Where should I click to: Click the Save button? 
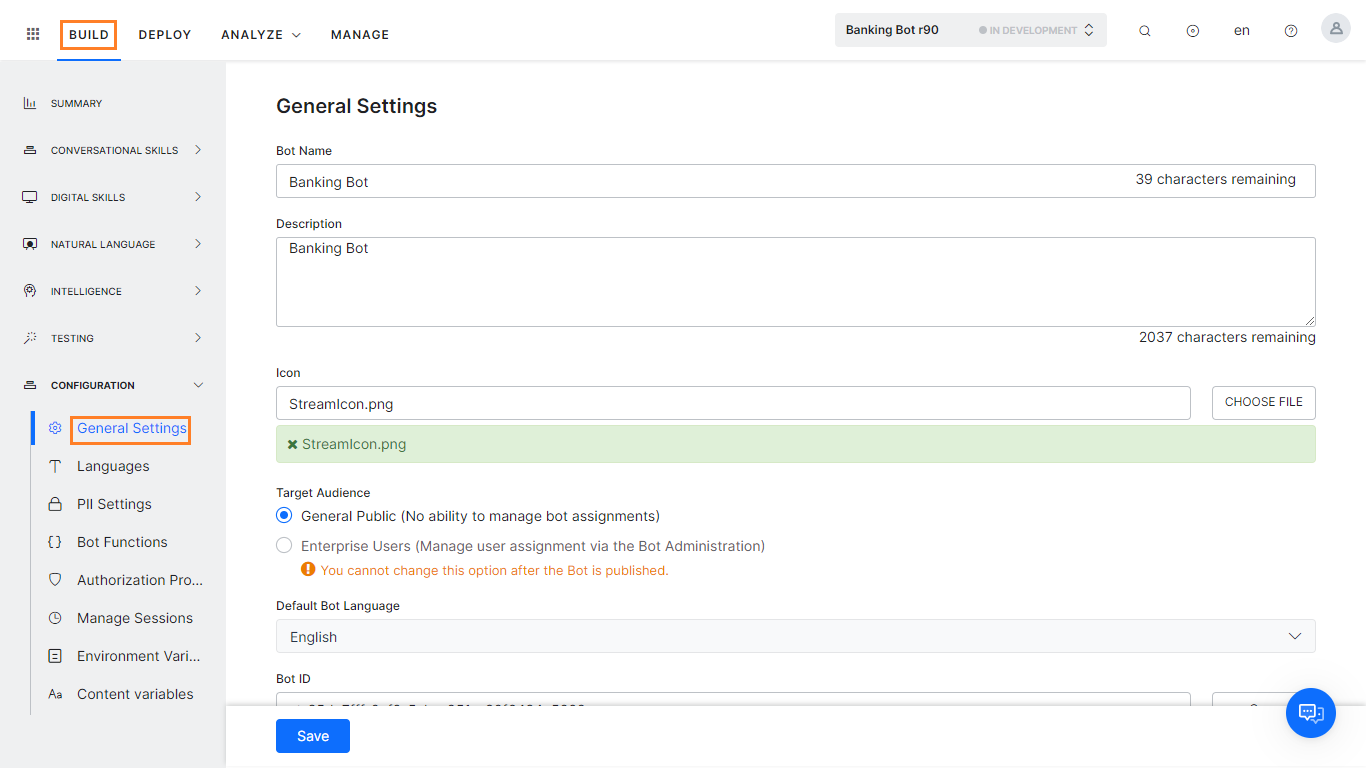pos(312,736)
